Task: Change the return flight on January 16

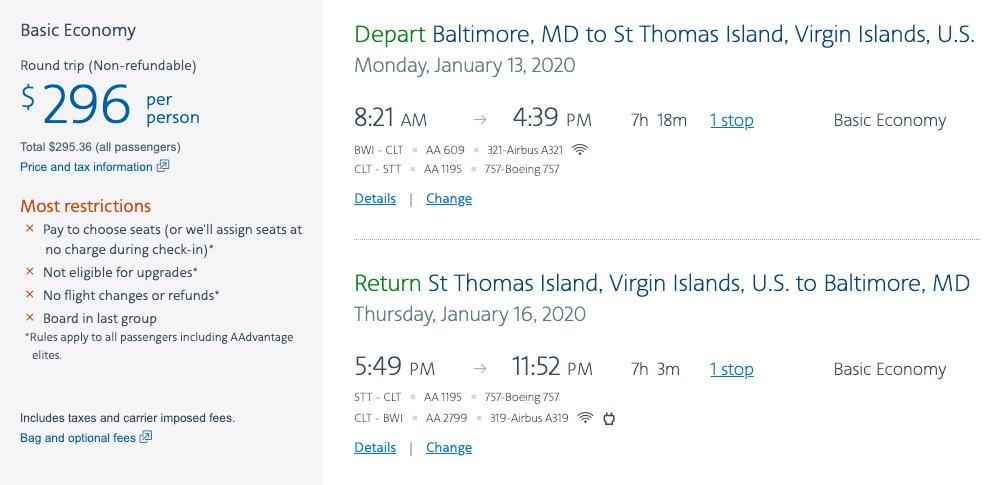Action: tap(449, 448)
